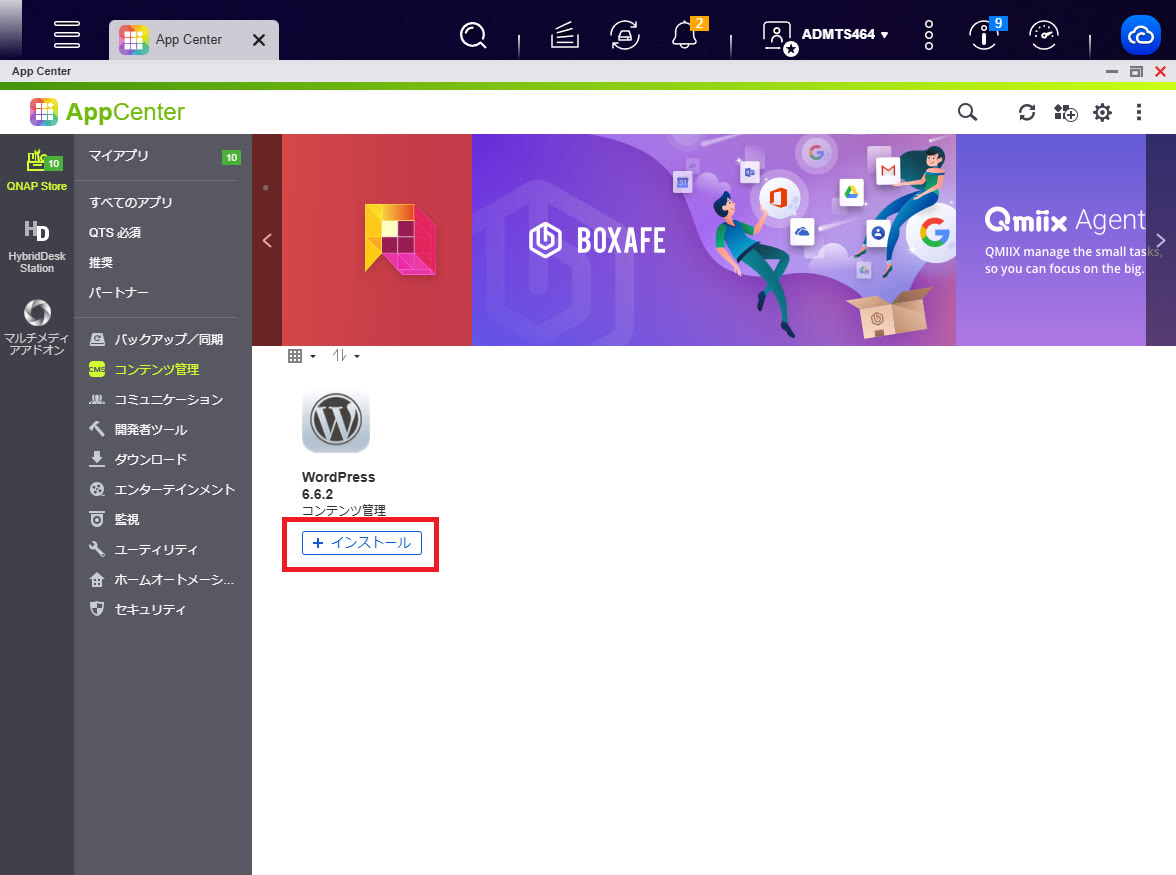Open the Dashboard gauge icon

[1044, 34]
